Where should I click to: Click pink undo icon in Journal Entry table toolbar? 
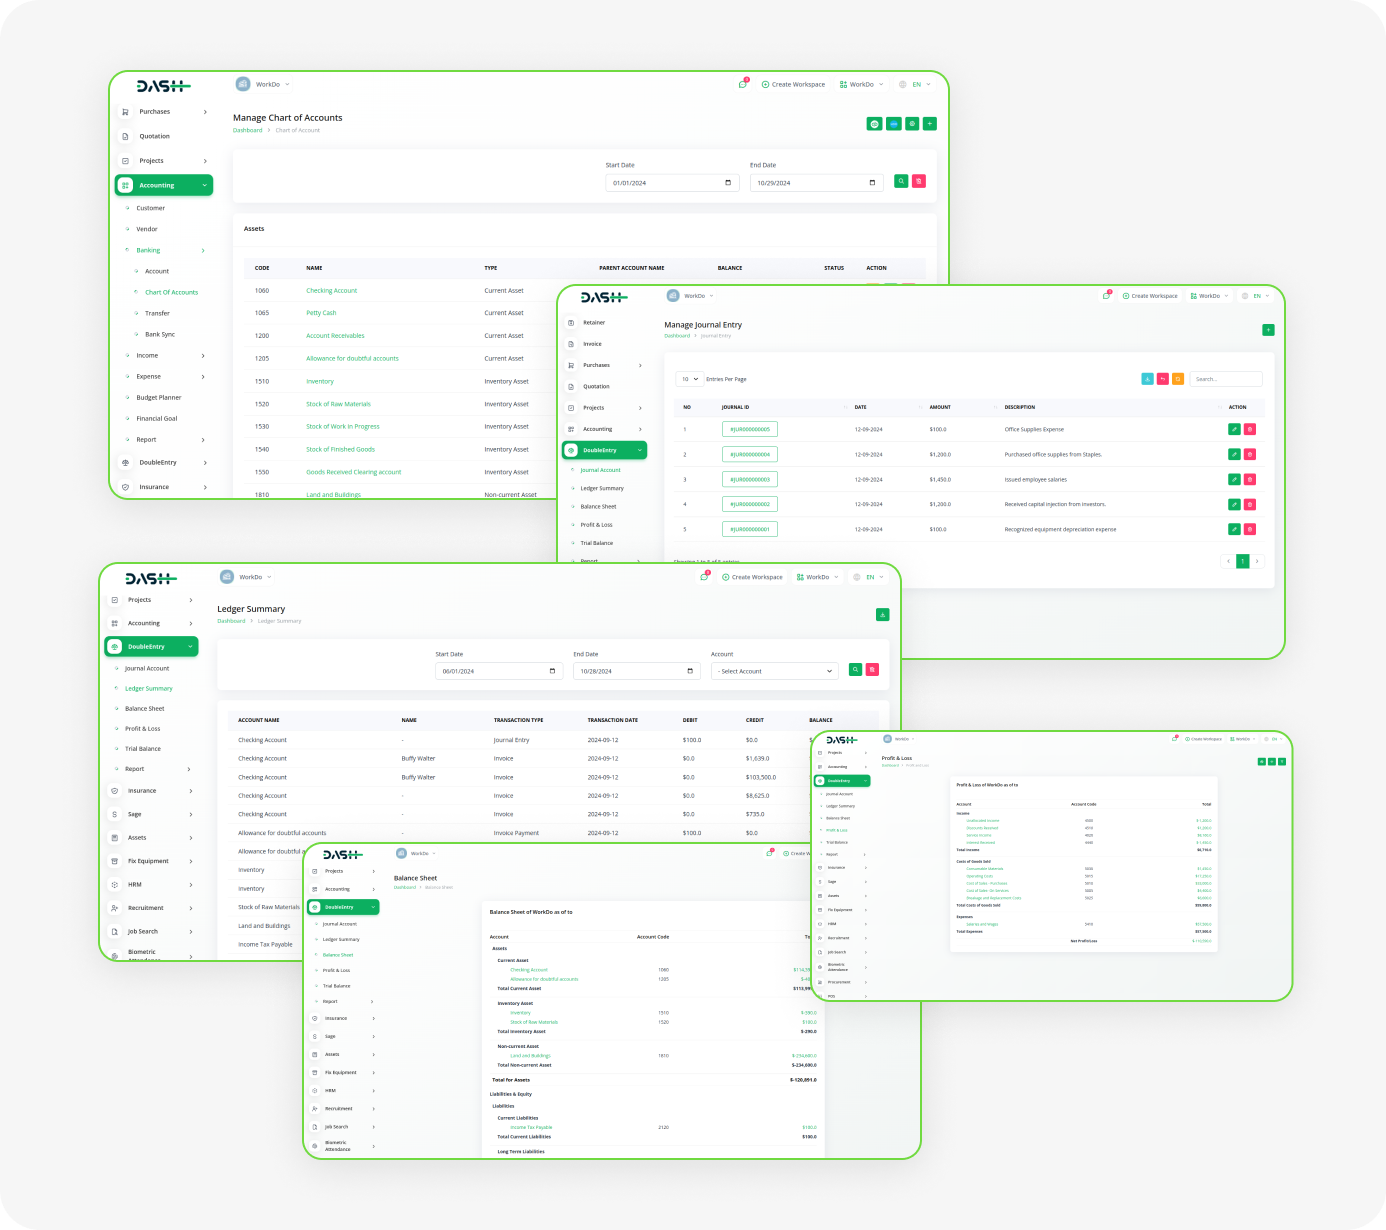click(1163, 379)
